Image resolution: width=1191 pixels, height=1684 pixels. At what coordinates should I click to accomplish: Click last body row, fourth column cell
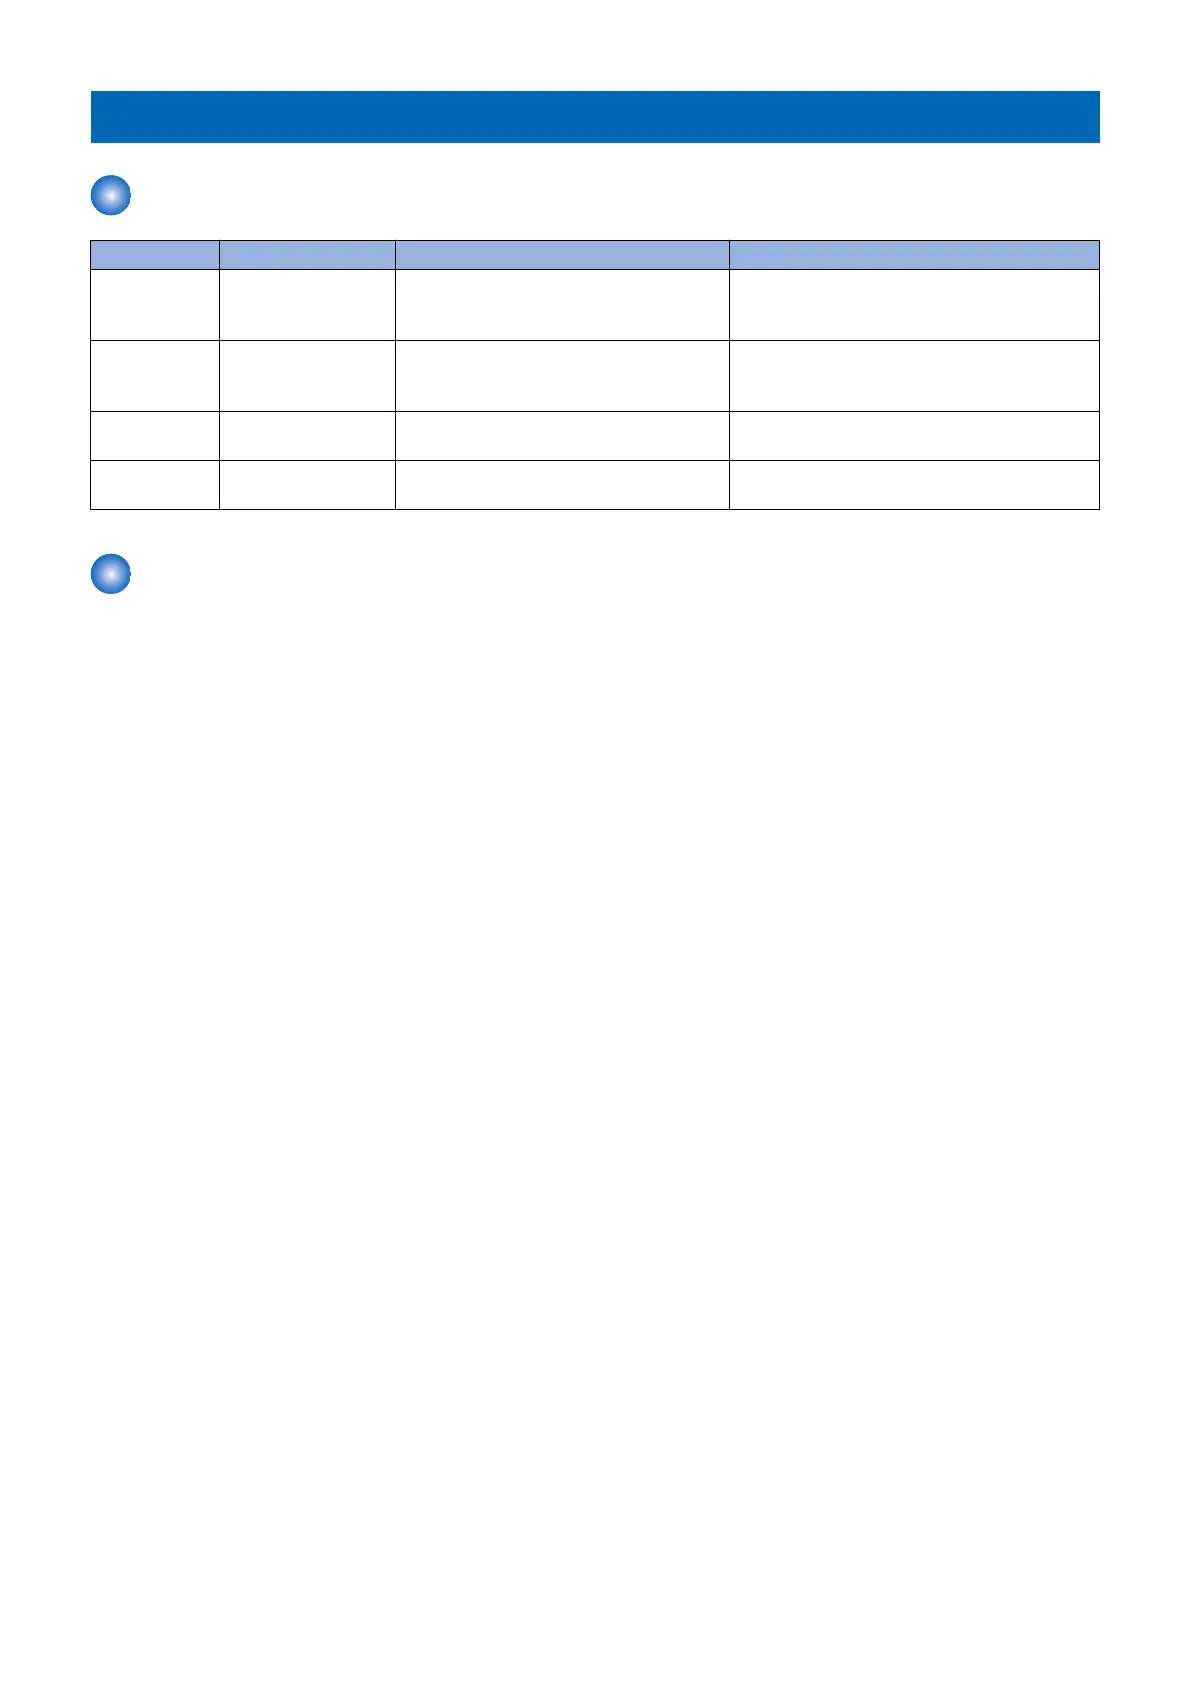click(x=914, y=485)
